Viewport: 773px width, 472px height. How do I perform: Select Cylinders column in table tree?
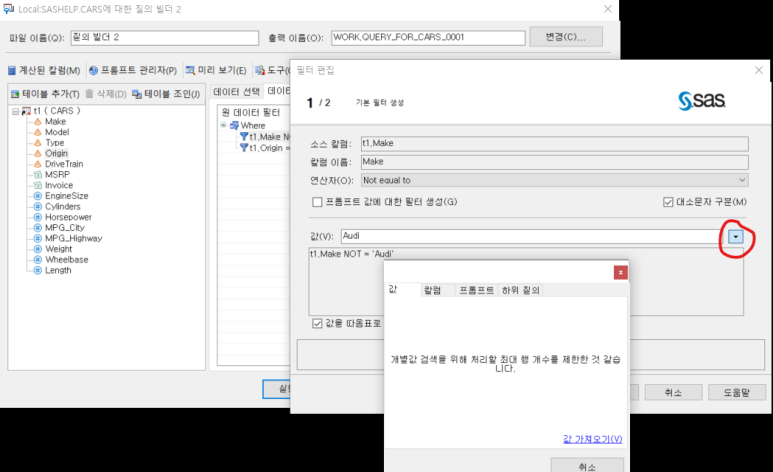click(63, 207)
